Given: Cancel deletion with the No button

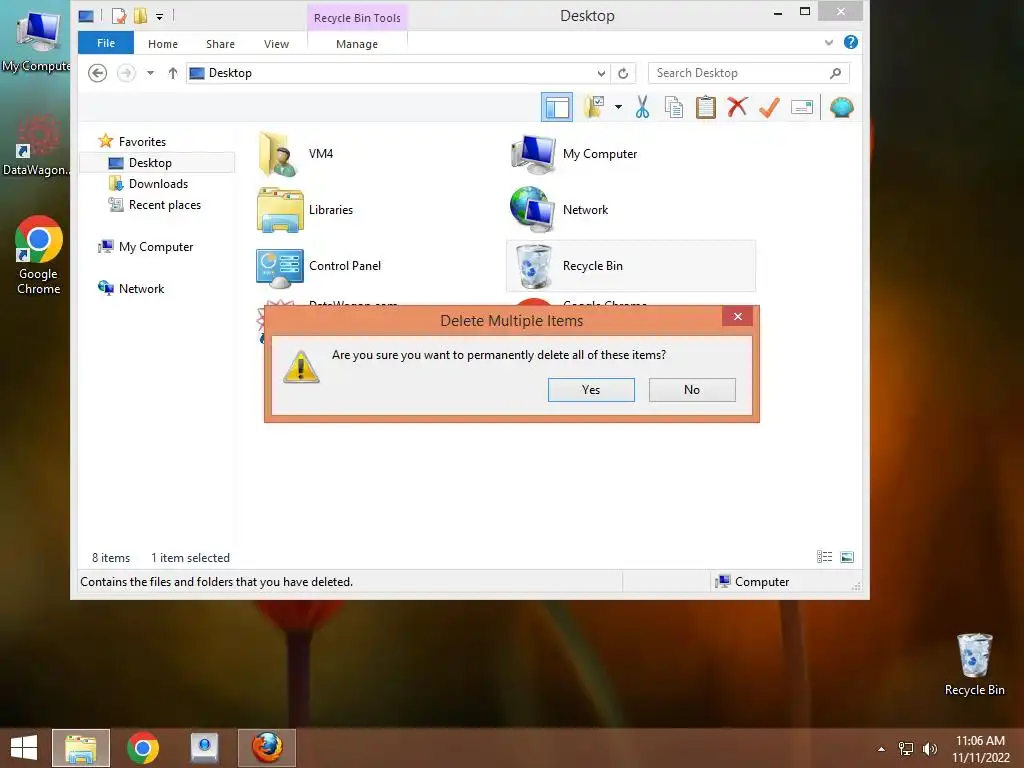Looking at the screenshot, I should pos(692,390).
